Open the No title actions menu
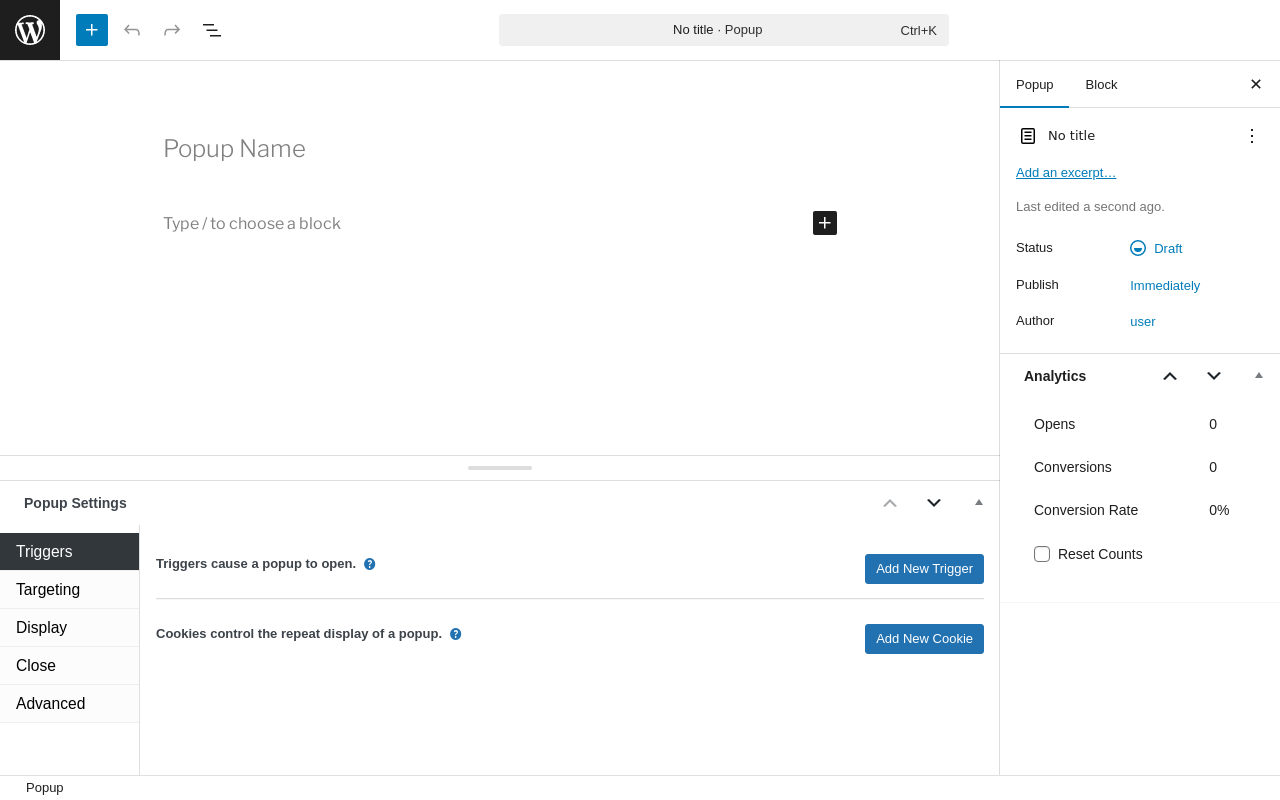This screenshot has height=800, width=1280. [1252, 136]
